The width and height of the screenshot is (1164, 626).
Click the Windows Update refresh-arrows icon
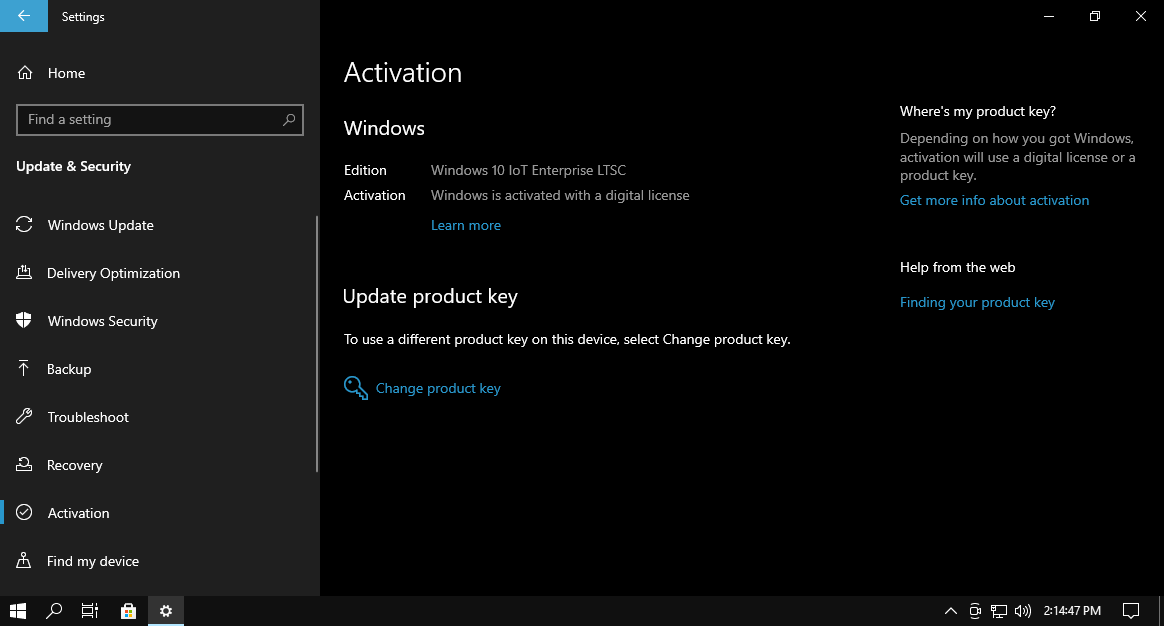tap(24, 224)
